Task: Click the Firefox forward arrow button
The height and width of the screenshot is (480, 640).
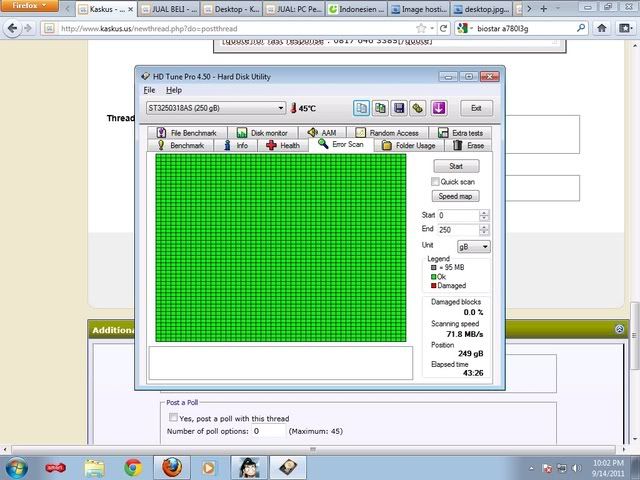Action: click(28, 28)
